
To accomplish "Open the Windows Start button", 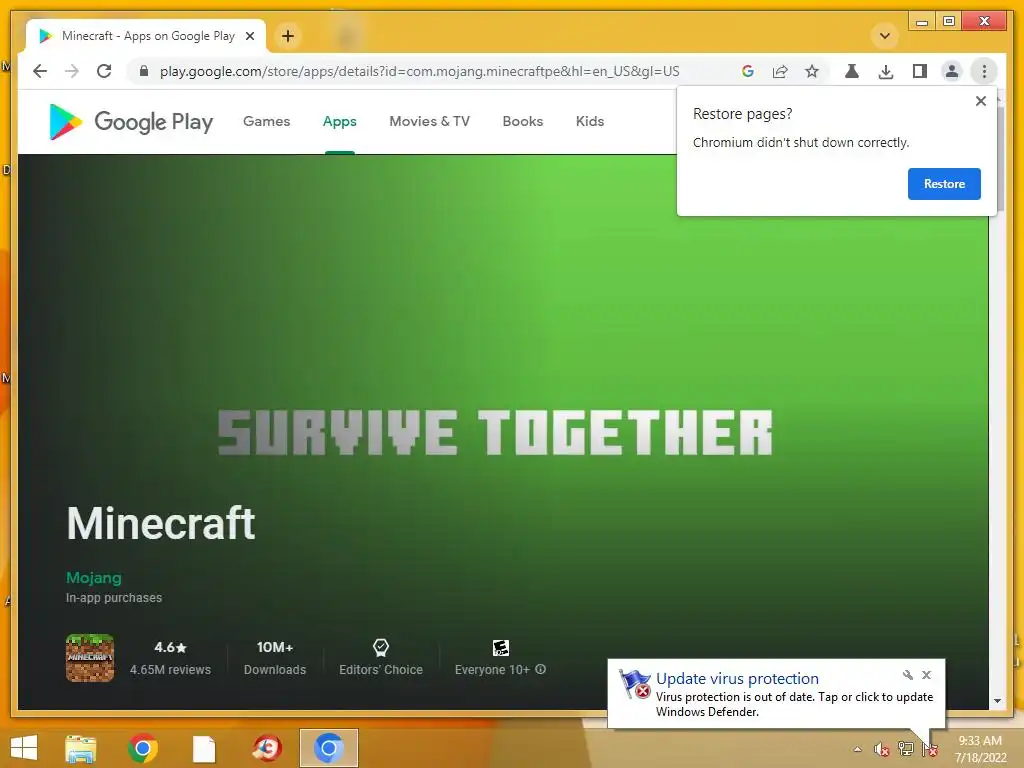I will tap(24, 748).
